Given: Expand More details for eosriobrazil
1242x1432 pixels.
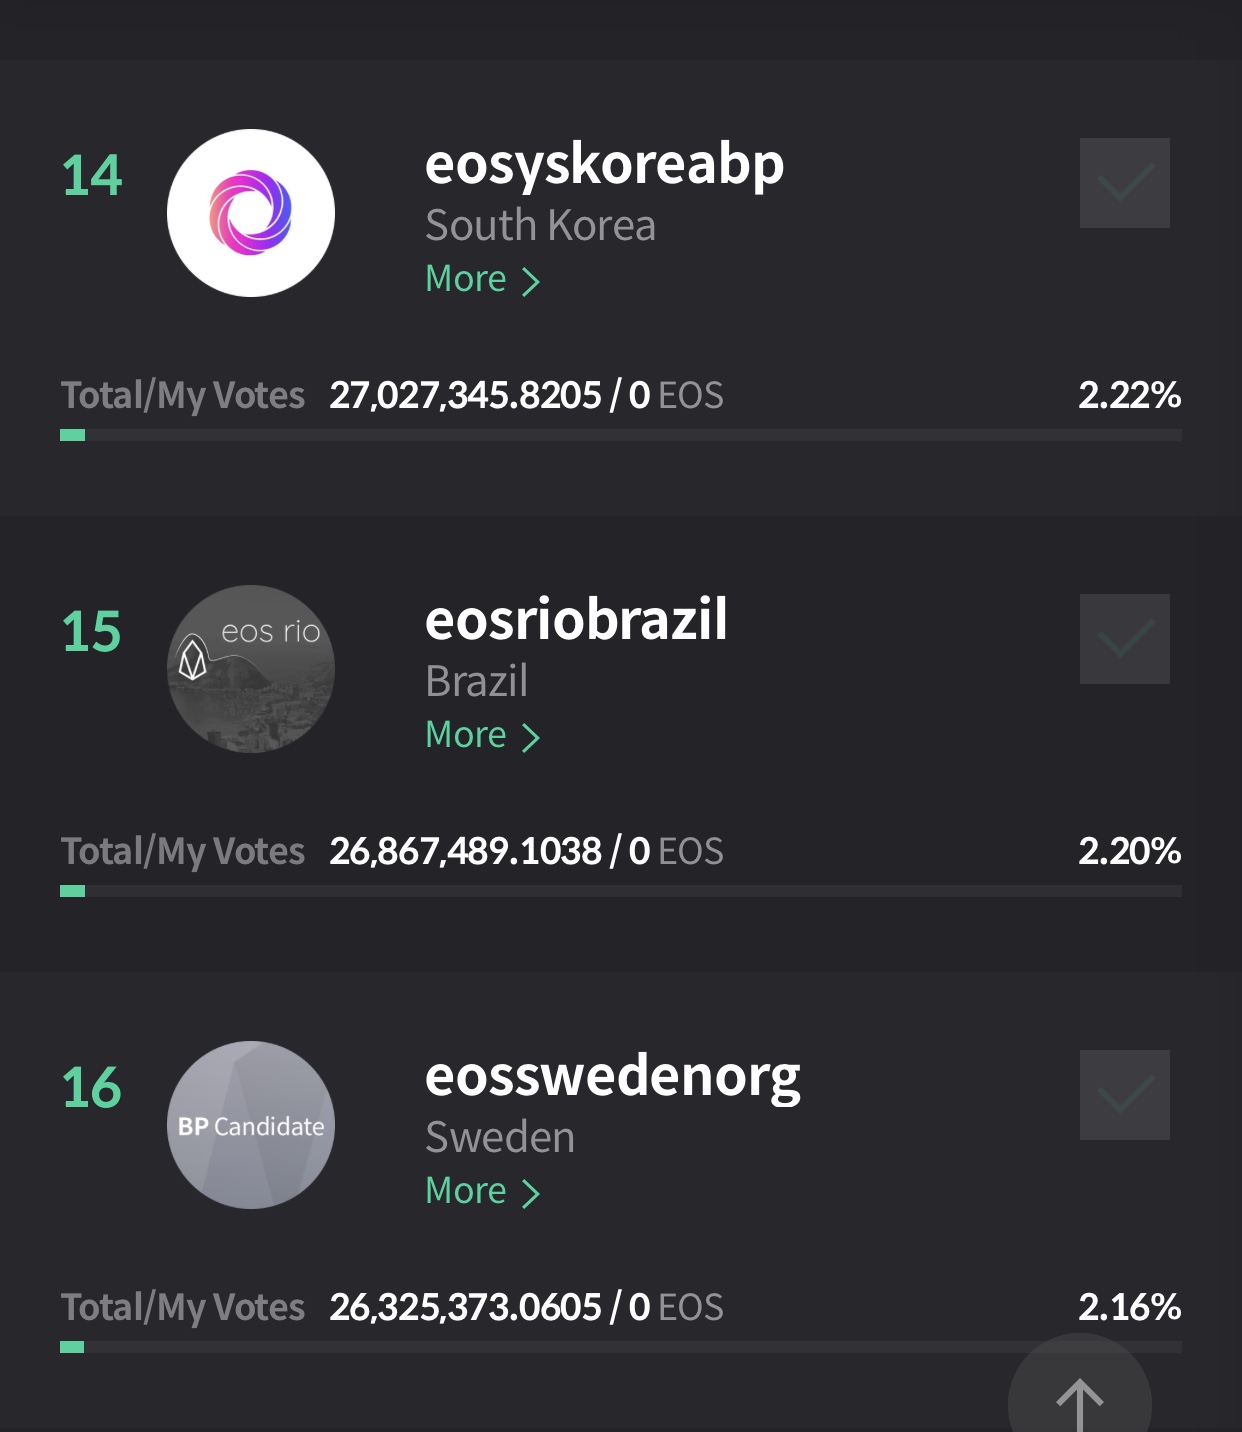Looking at the screenshot, I should coord(483,735).
